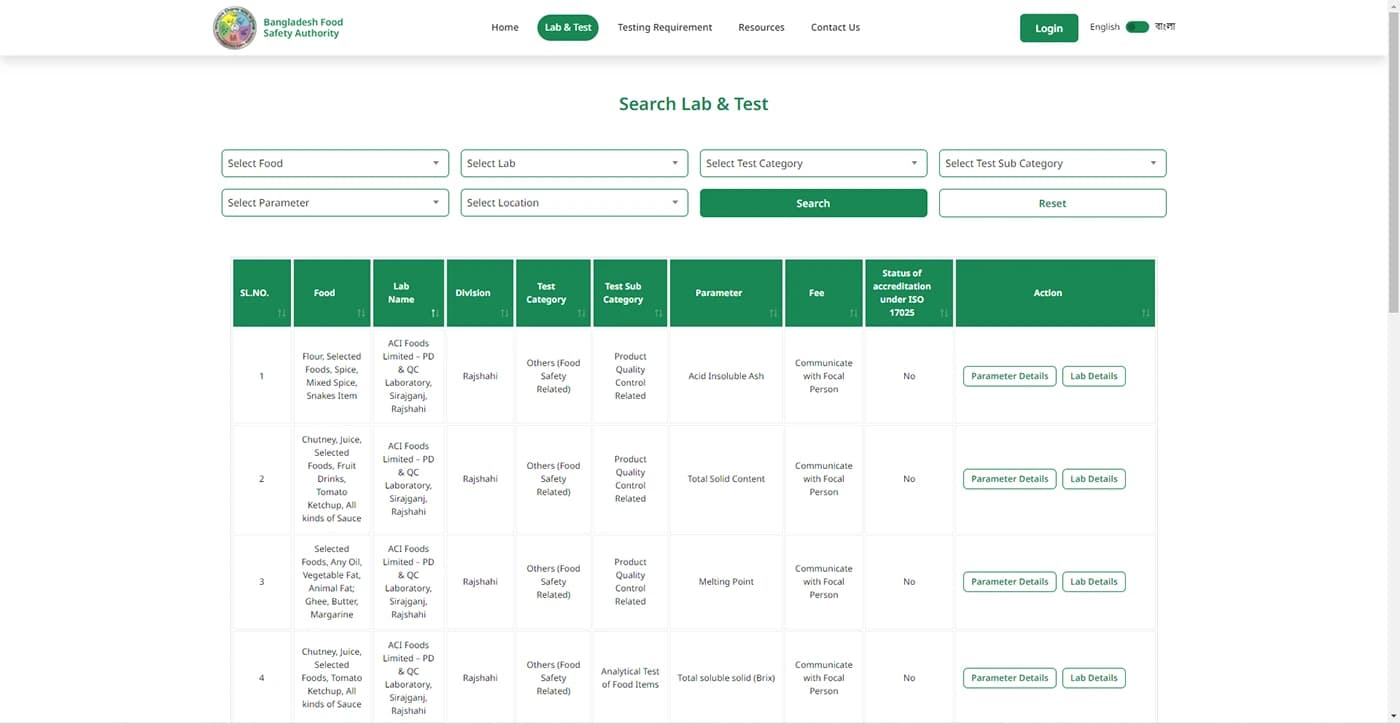
Task: Toggle language between English and Bangla
Action: click(1137, 27)
